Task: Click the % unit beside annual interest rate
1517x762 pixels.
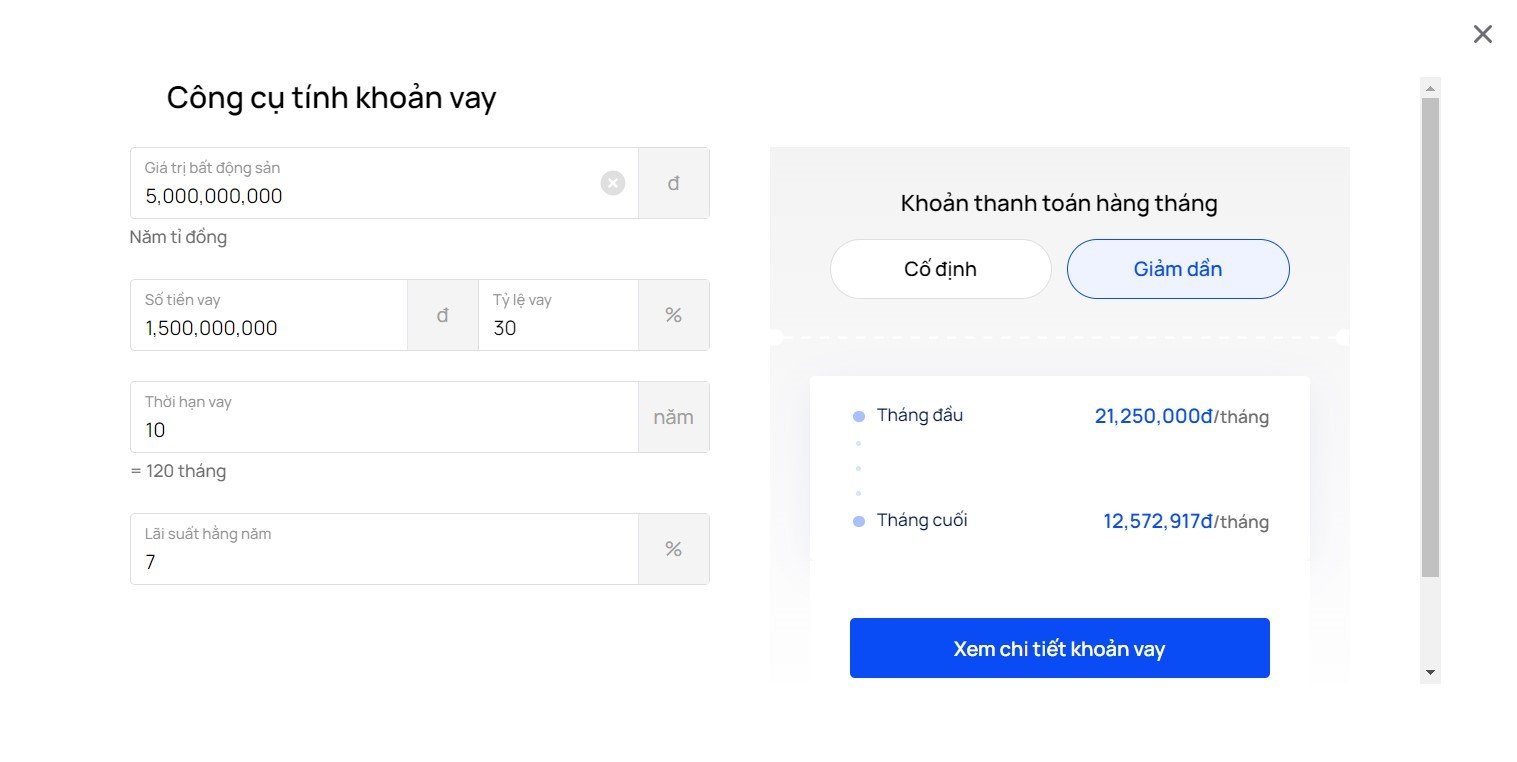Action: point(674,549)
